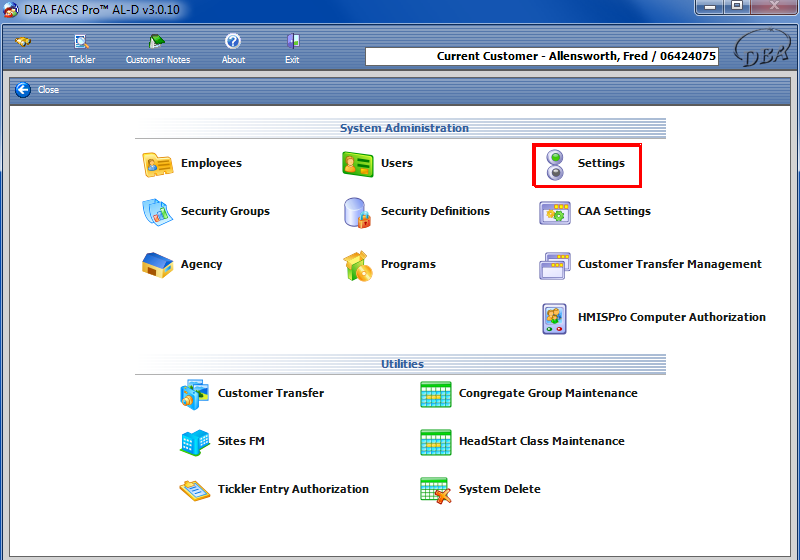
Task: Click the System Delete utility
Action: click(436, 490)
